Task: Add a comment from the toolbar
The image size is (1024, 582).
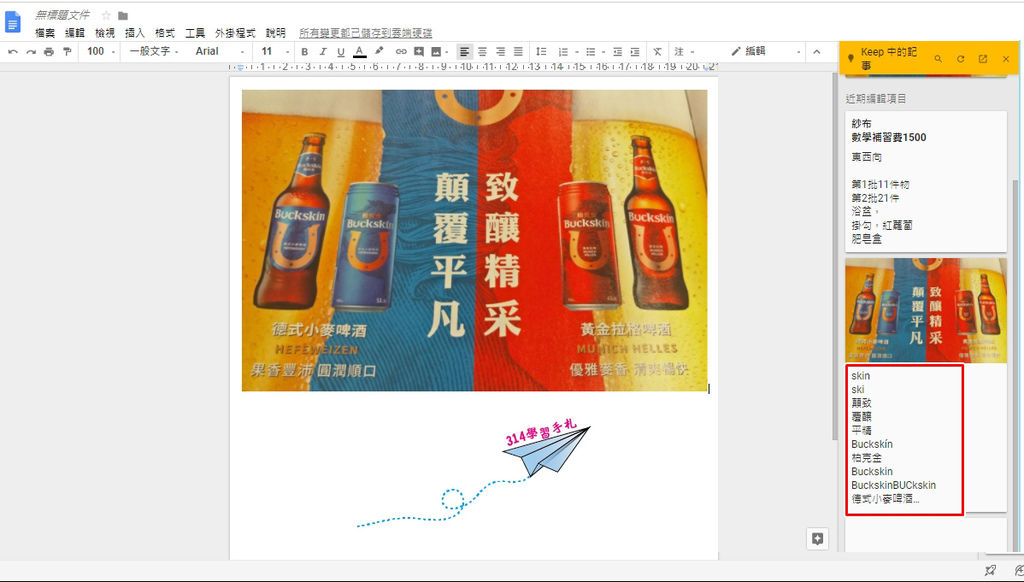Action: (419, 52)
